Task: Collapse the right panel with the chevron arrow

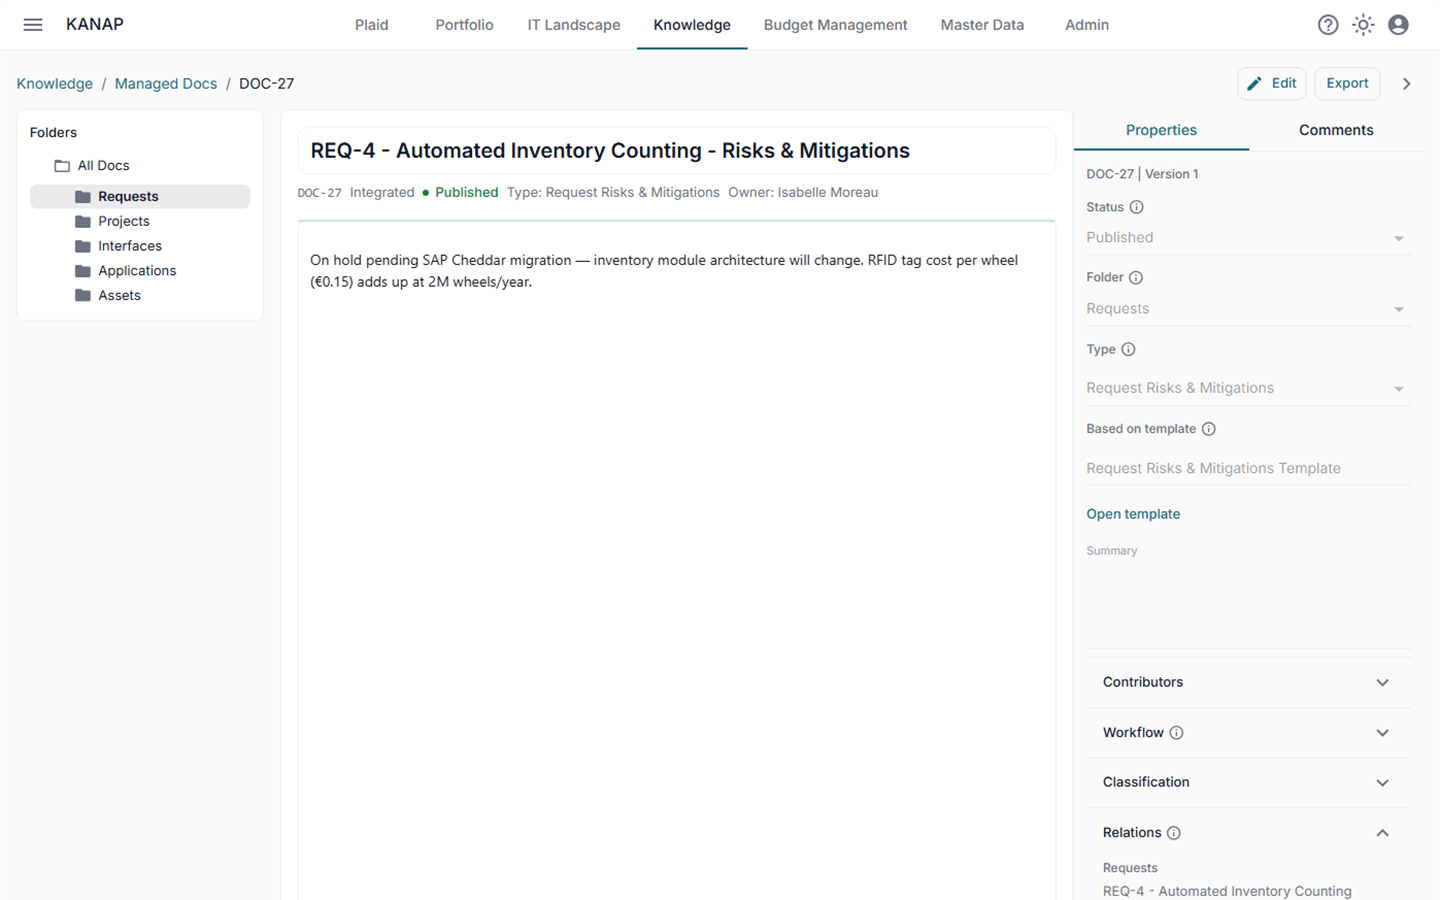Action: click(1406, 84)
